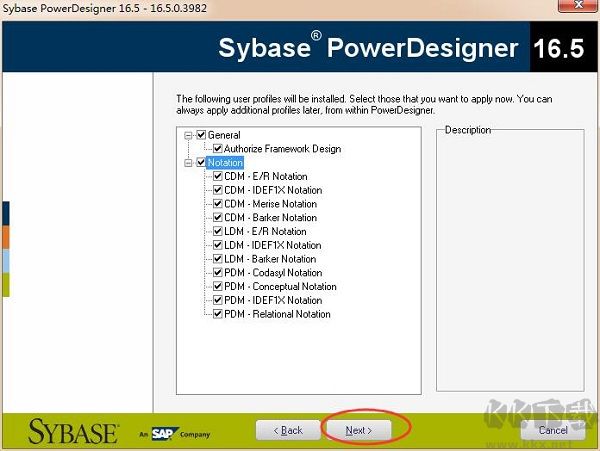The width and height of the screenshot is (600, 451).
Task: Select the General tree label
Action: click(224, 135)
